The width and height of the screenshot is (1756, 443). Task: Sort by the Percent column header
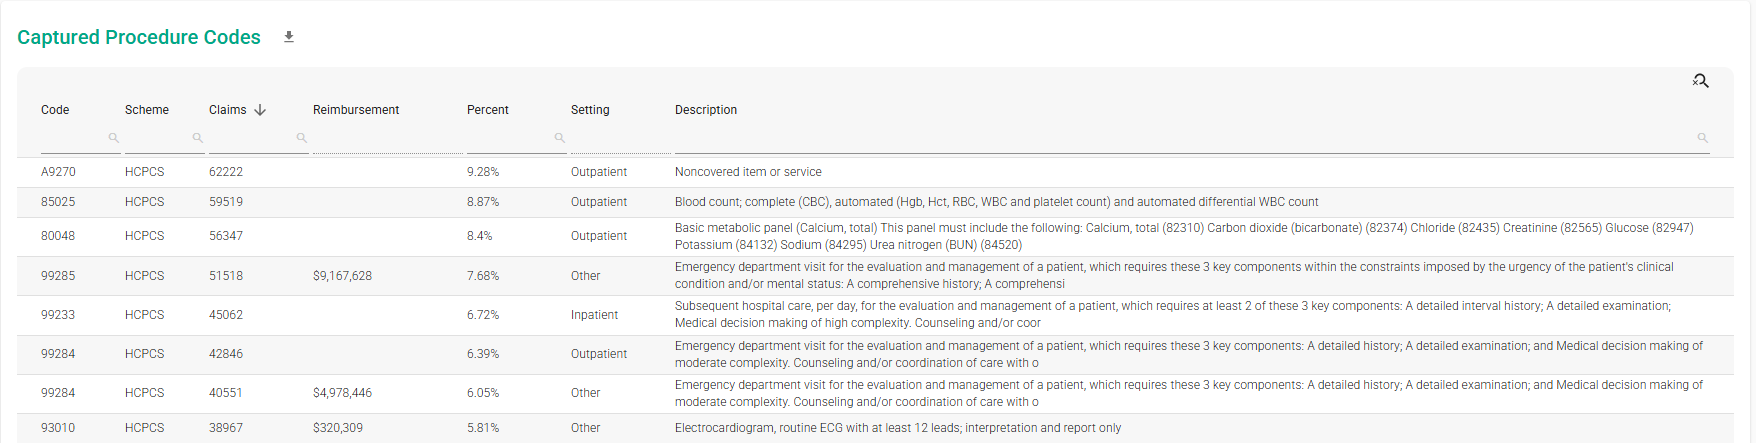point(488,110)
